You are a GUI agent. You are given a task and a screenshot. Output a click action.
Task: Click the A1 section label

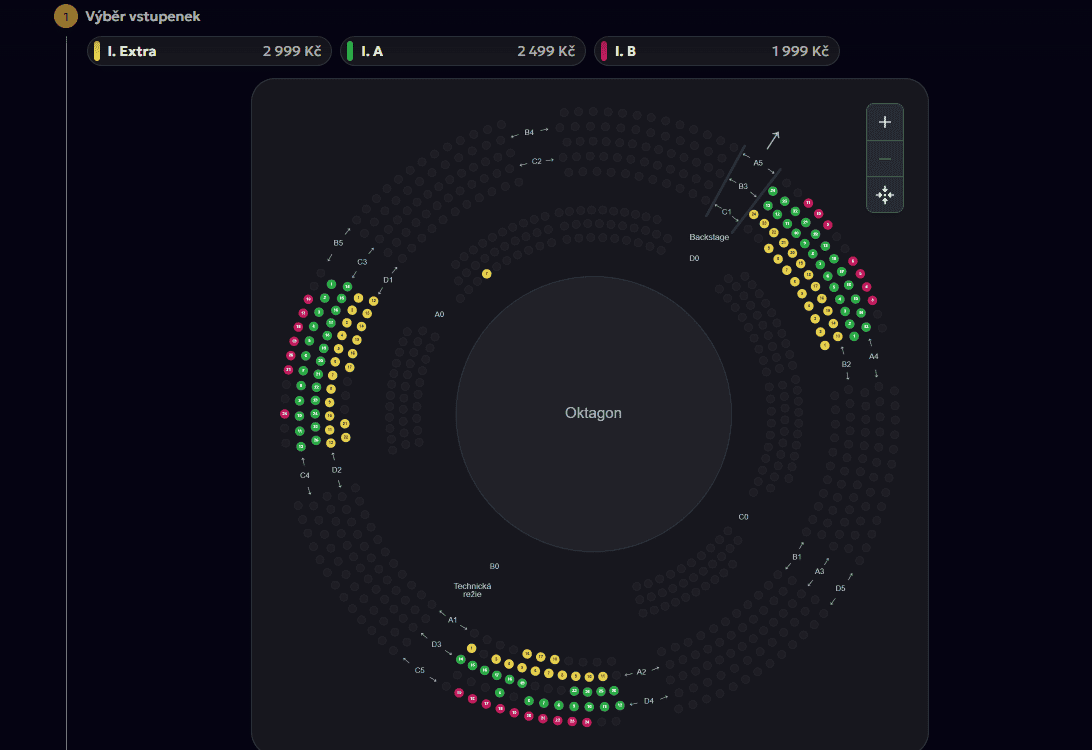point(453,620)
